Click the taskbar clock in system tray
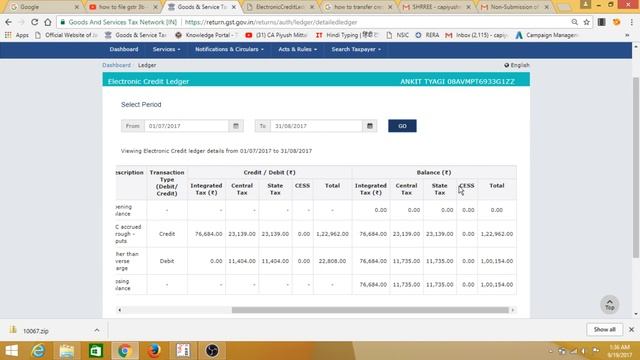 click(620, 351)
